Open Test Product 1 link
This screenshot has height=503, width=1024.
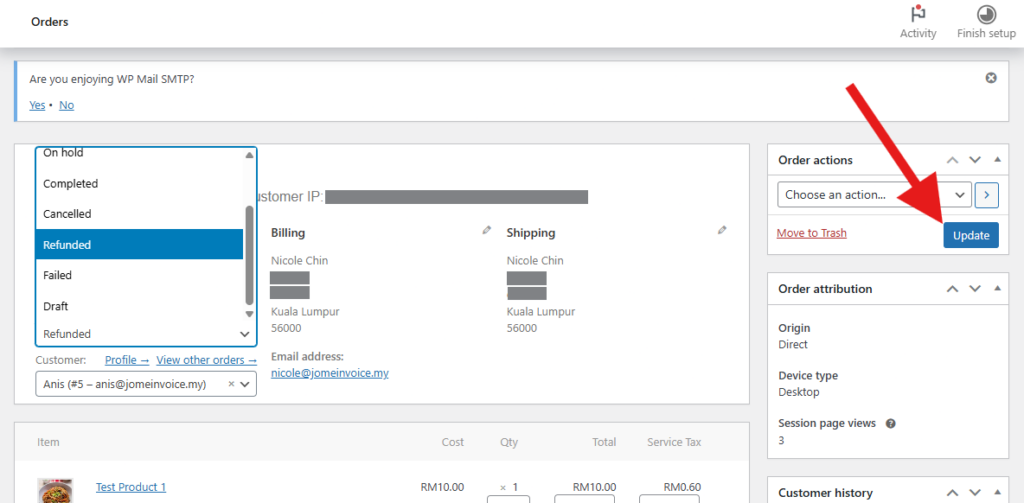coord(131,487)
